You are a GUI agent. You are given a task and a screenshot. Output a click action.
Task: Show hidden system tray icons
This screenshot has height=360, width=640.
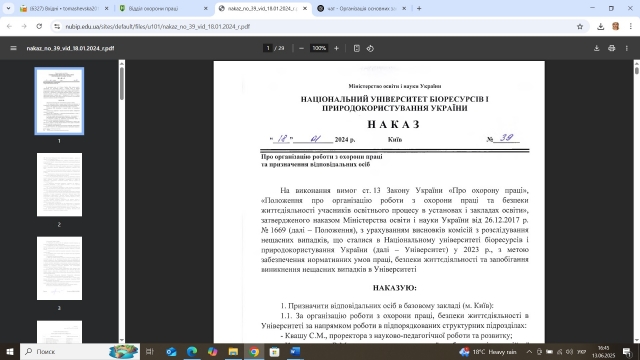[x=529, y=351]
